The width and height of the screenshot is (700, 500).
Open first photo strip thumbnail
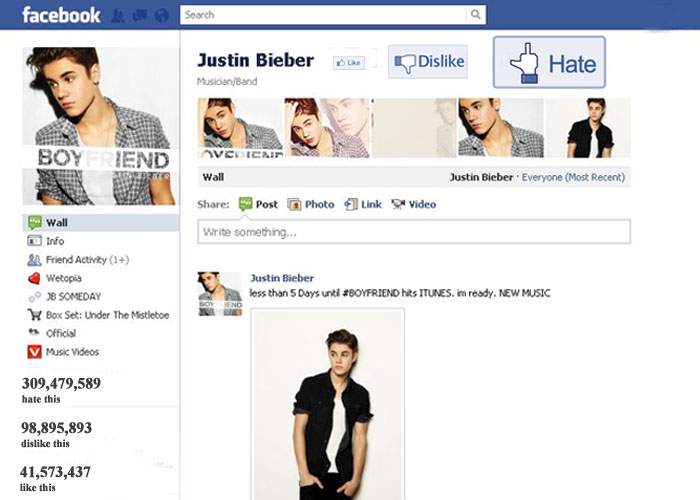pyautogui.click(x=240, y=128)
